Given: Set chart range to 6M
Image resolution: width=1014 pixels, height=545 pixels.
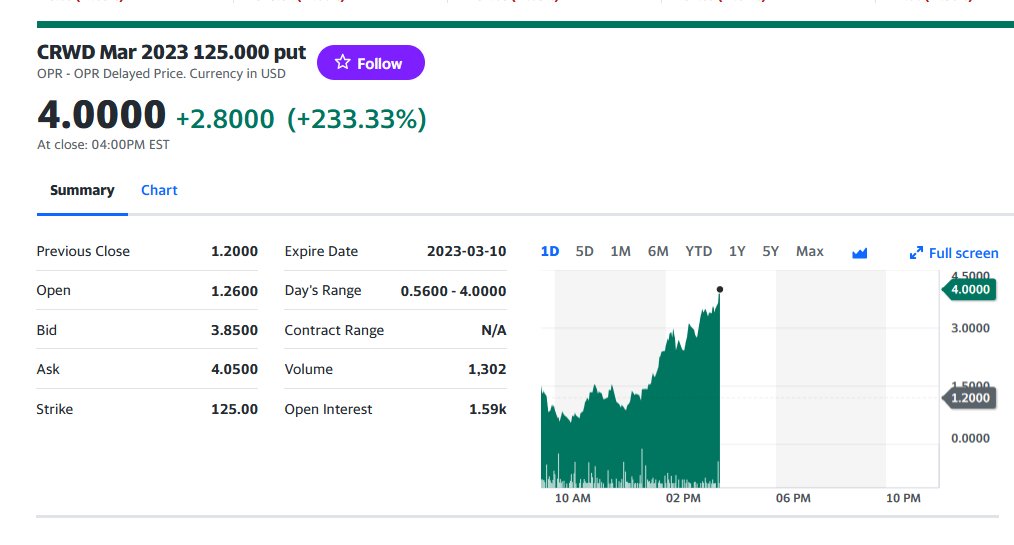Looking at the screenshot, I should click(658, 251).
